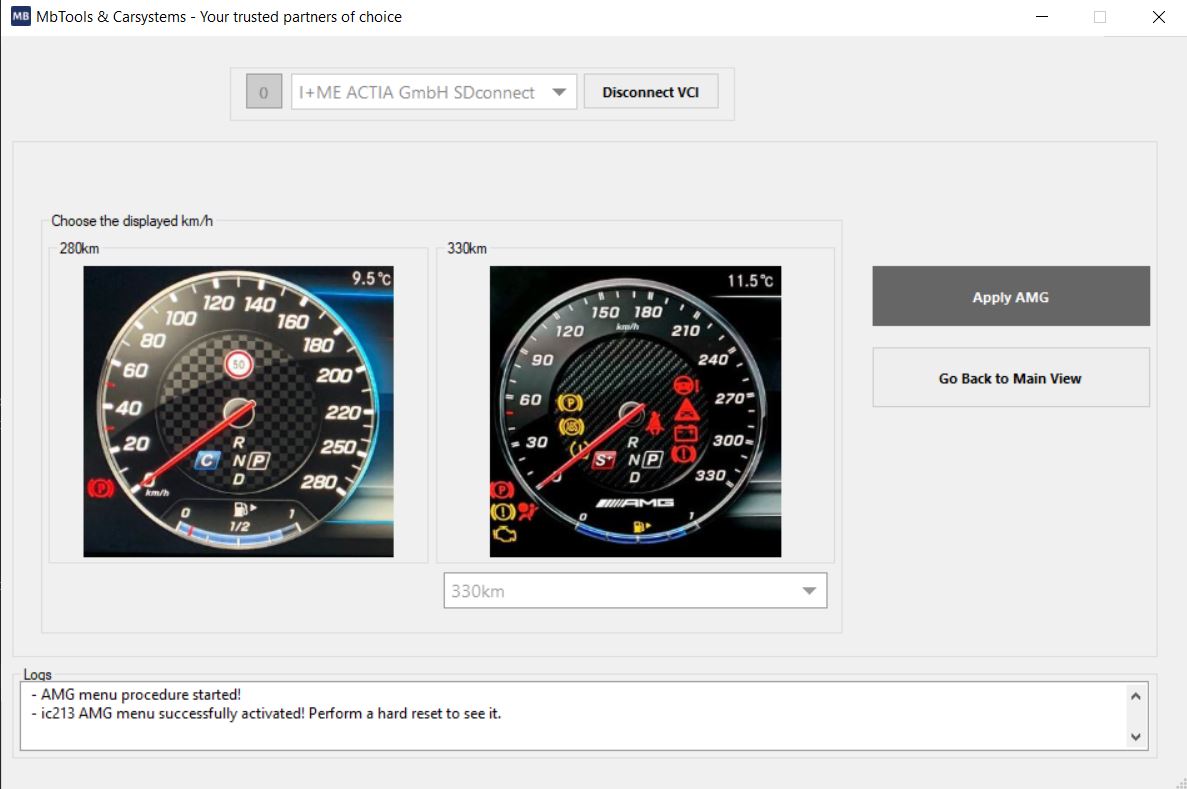This screenshot has height=789, width=1187.
Task: Click the log scrollbar down arrow
Action: [x=1136, y=736]
